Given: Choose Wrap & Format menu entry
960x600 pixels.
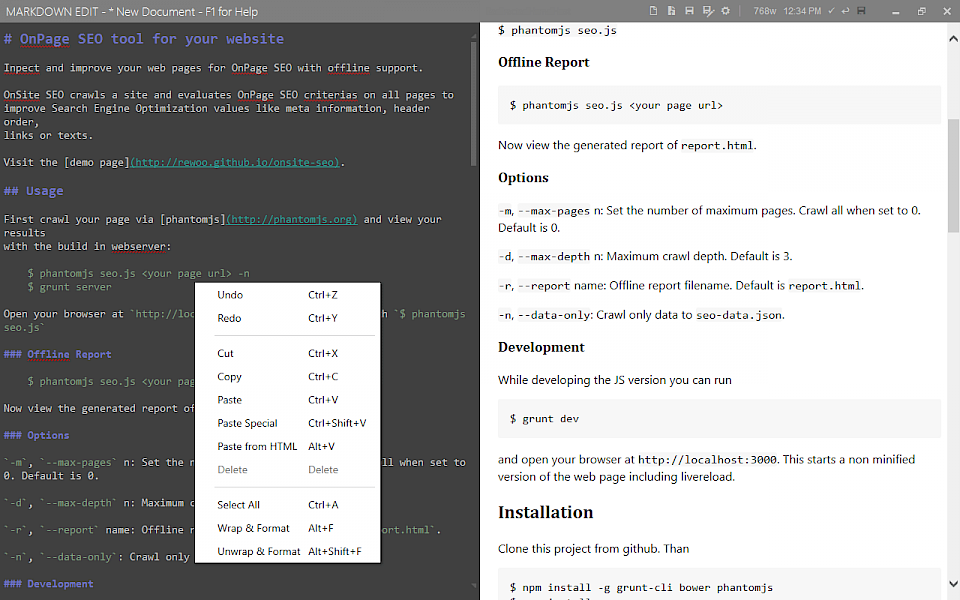Looking at the screenshot, I should coord(287,528).
